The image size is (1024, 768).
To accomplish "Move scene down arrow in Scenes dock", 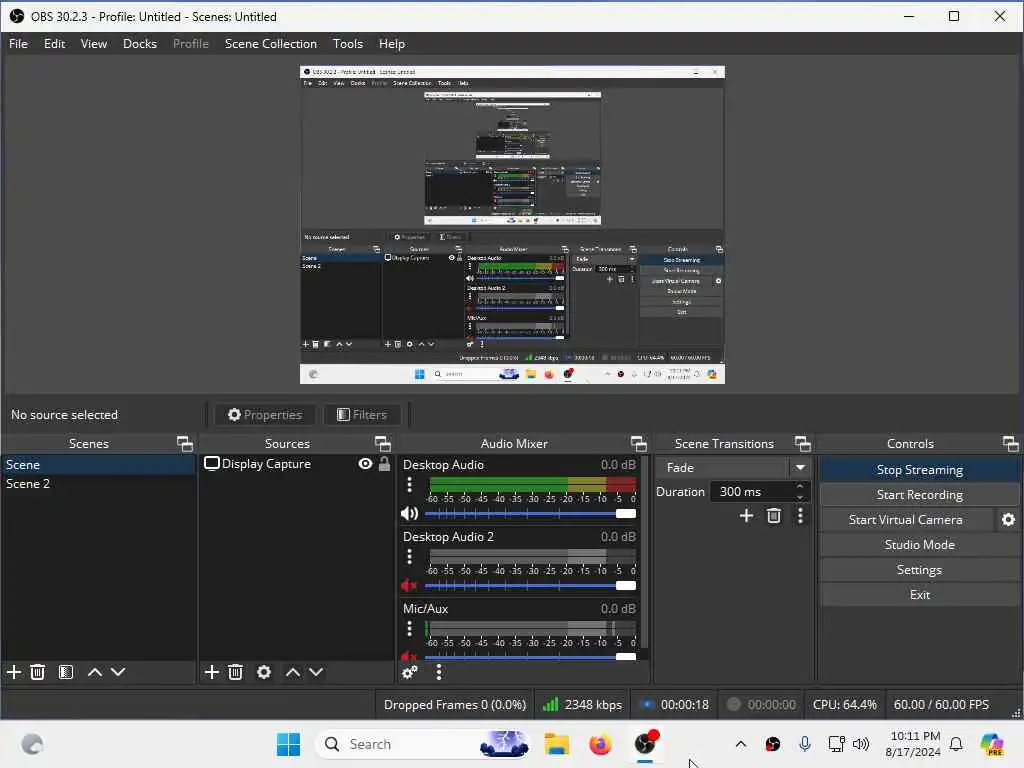I will coord(118,672).
